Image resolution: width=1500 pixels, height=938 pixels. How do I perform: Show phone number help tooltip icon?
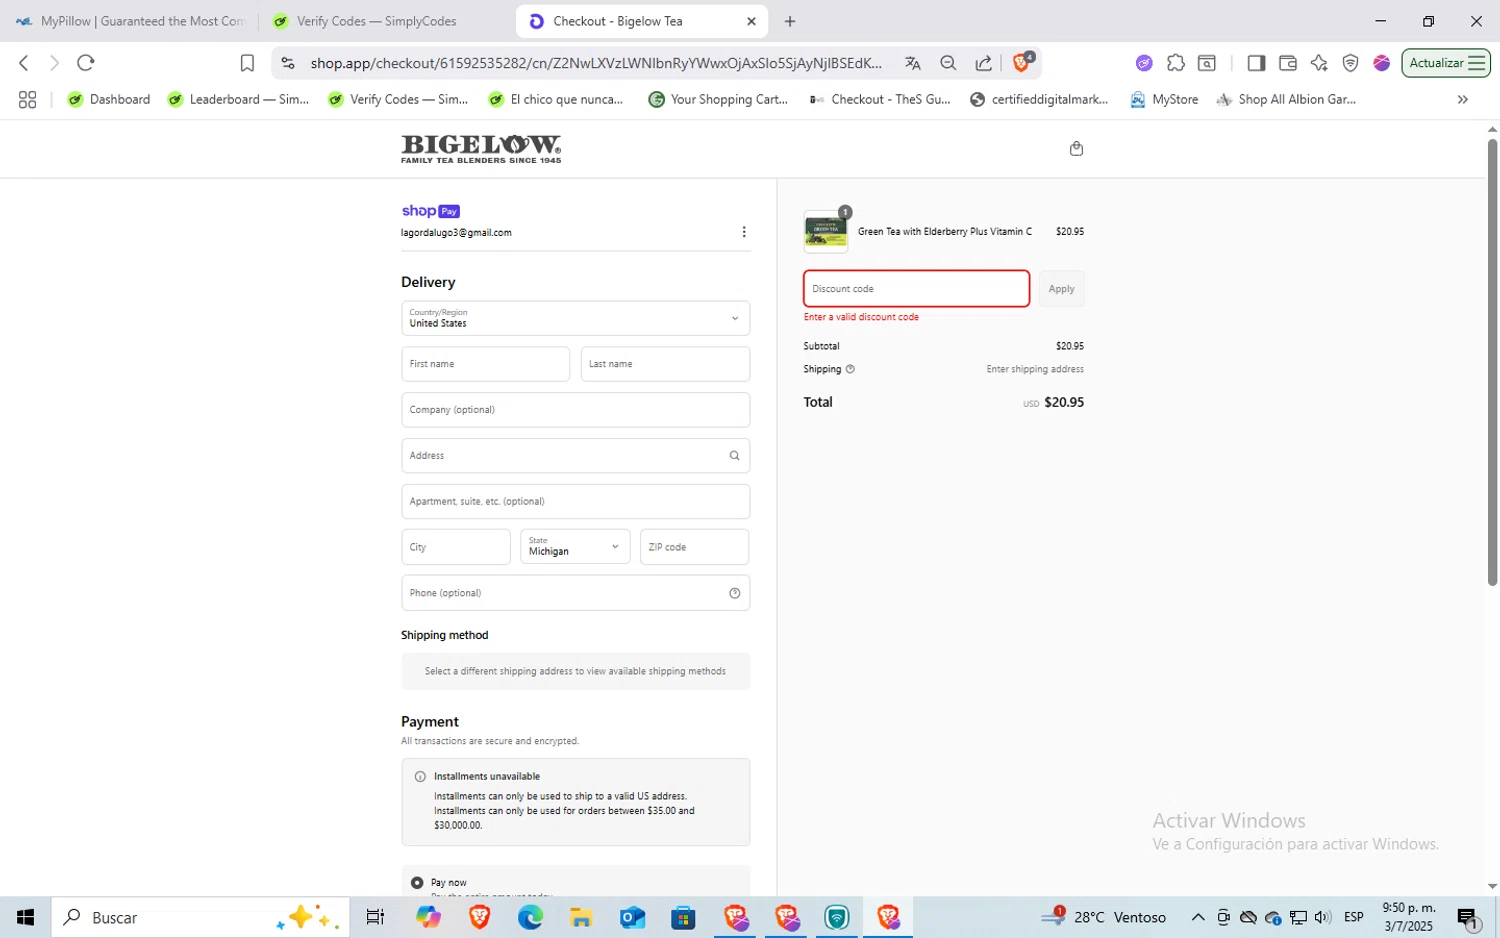[734, 593]
